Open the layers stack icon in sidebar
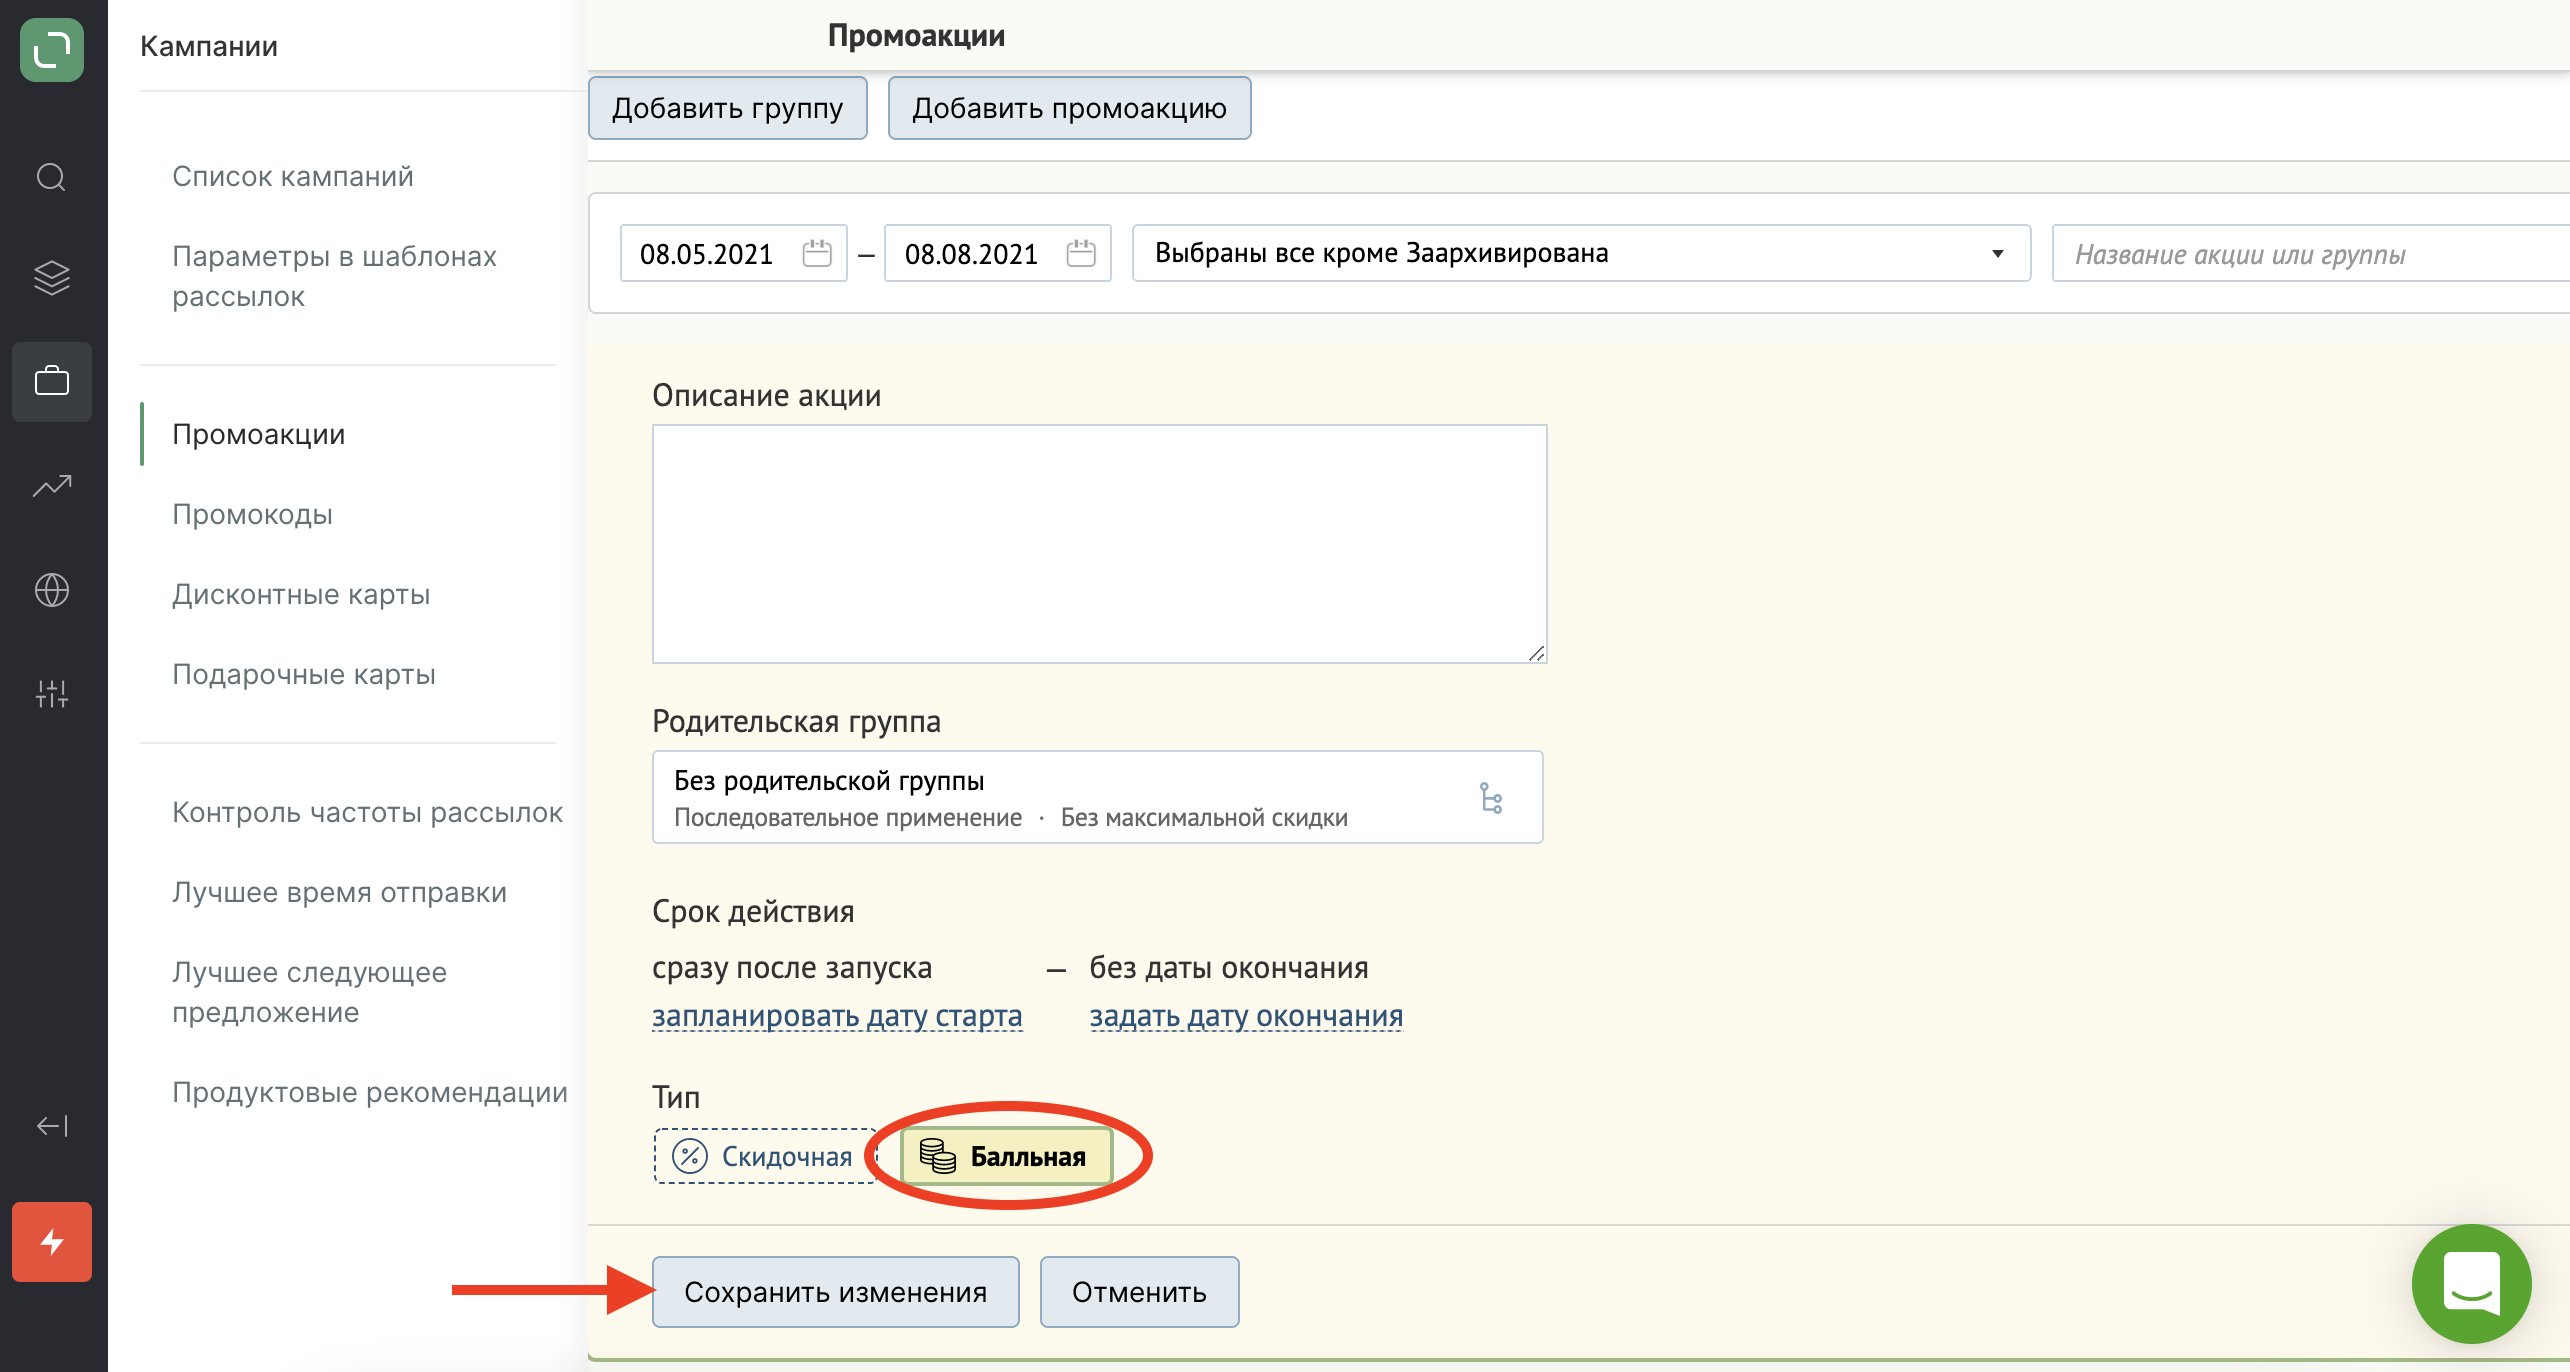 [52, 278]
